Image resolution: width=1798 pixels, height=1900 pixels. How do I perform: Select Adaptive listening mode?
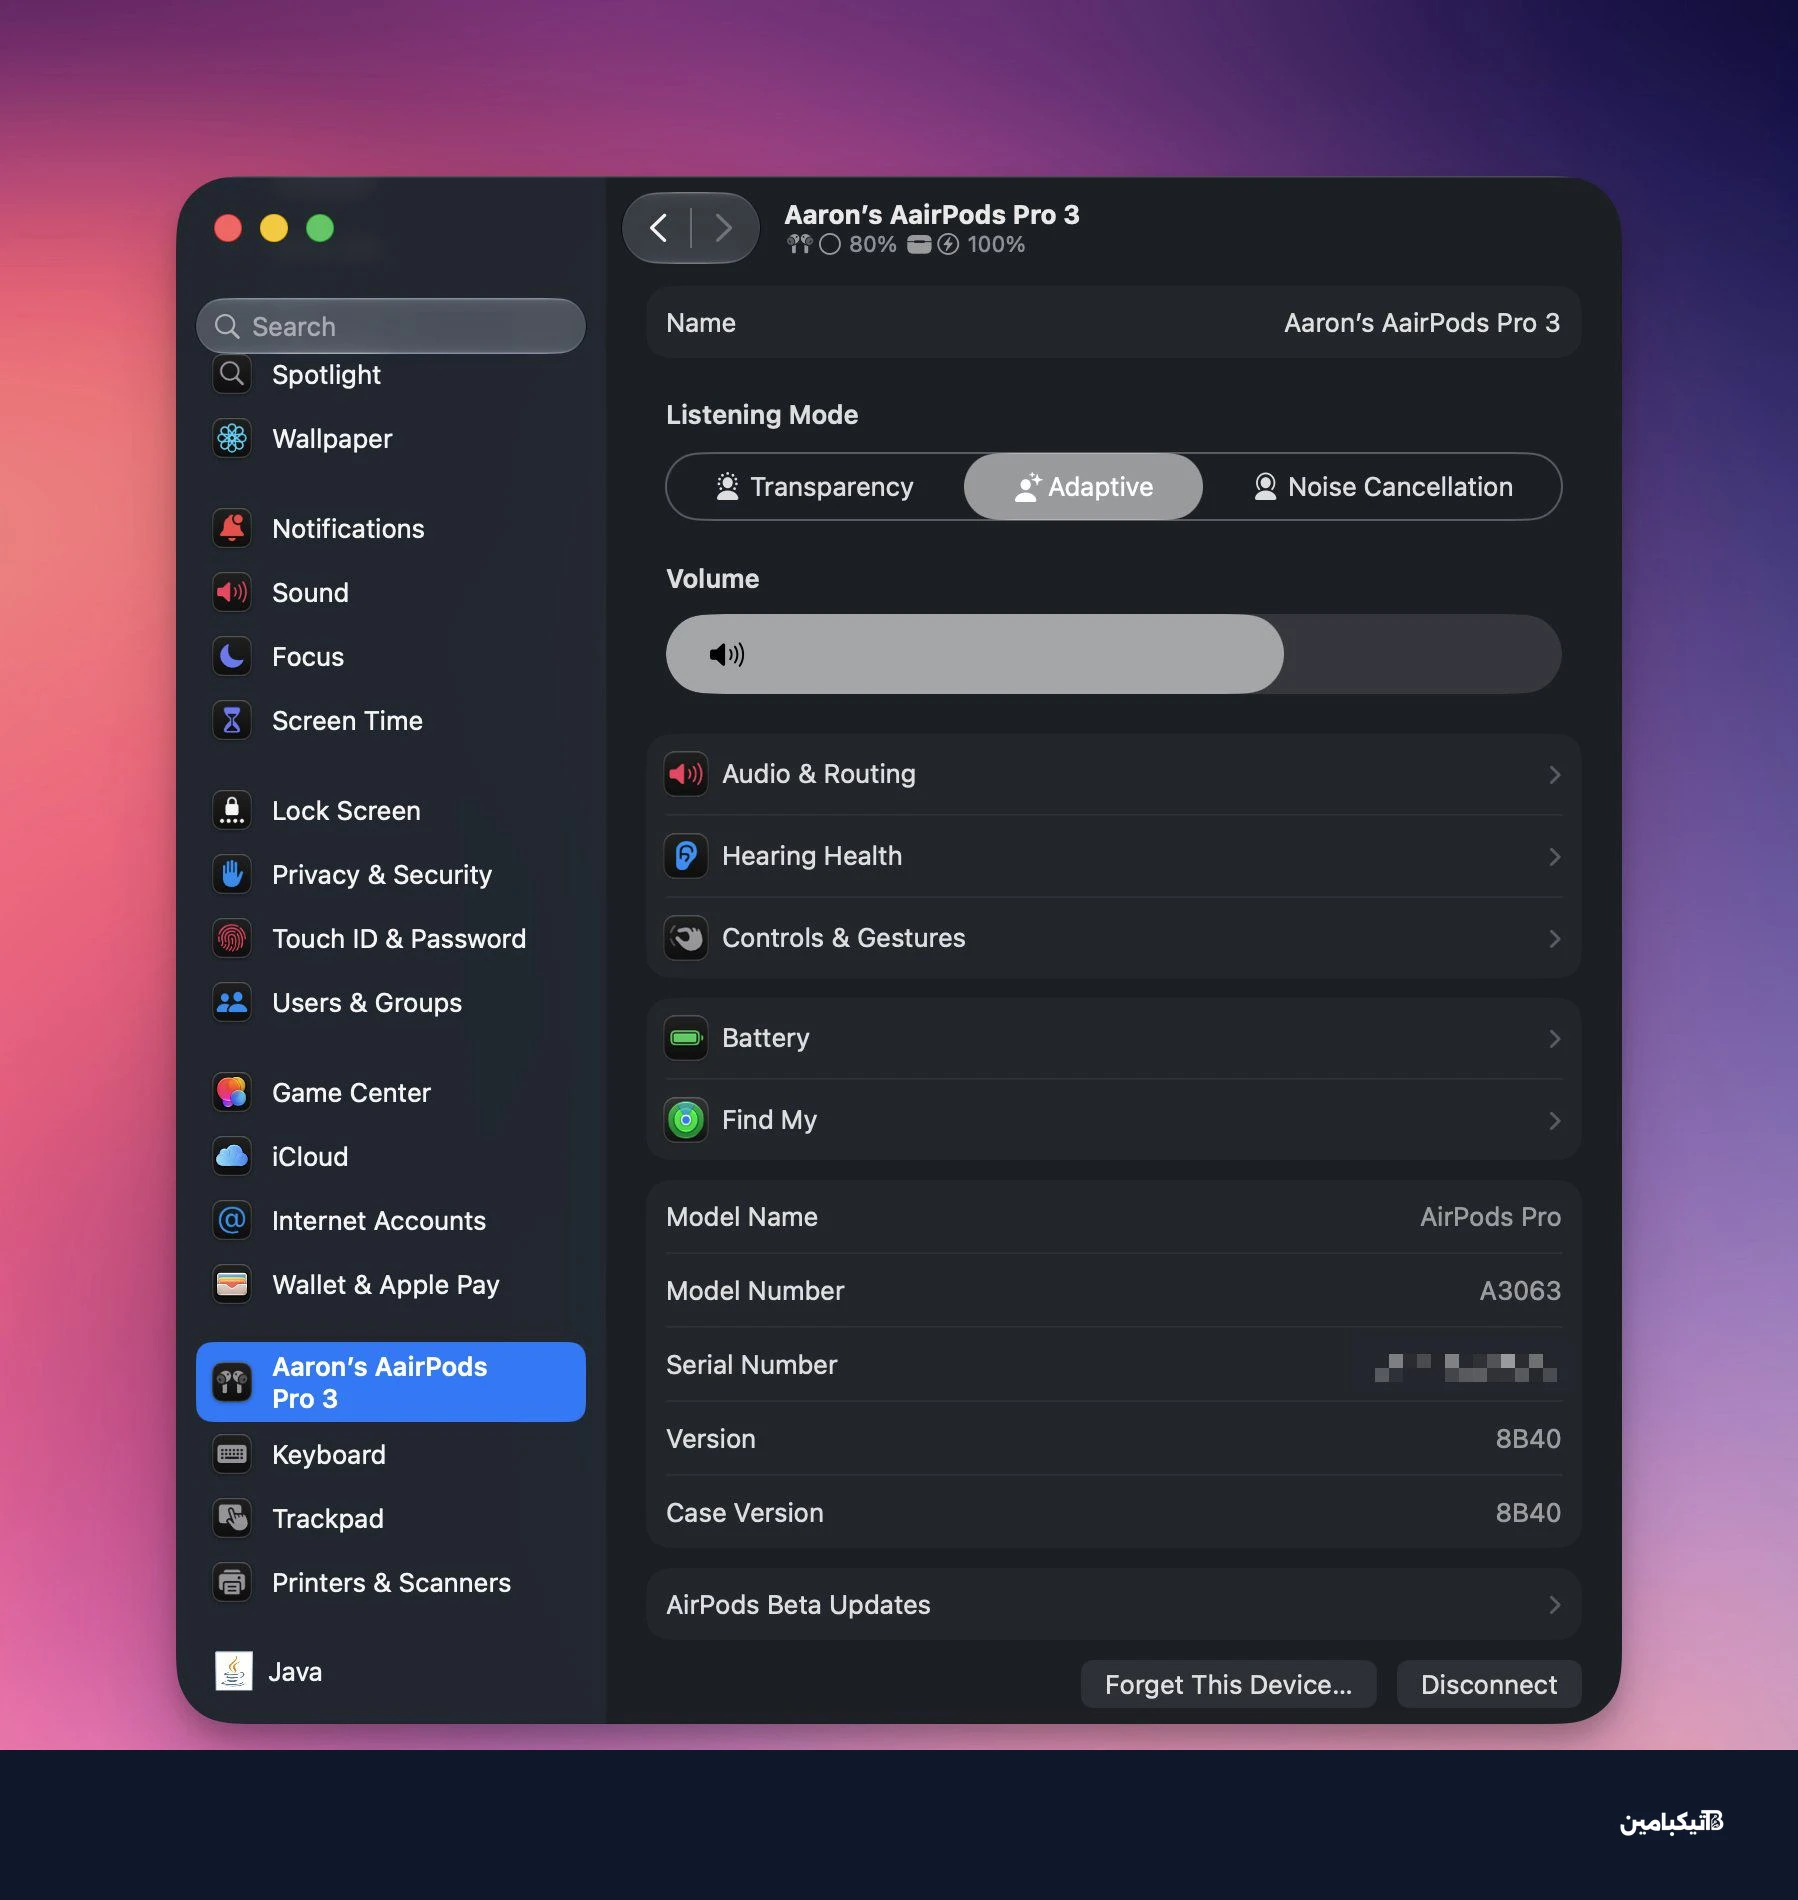pos(1083,487)
